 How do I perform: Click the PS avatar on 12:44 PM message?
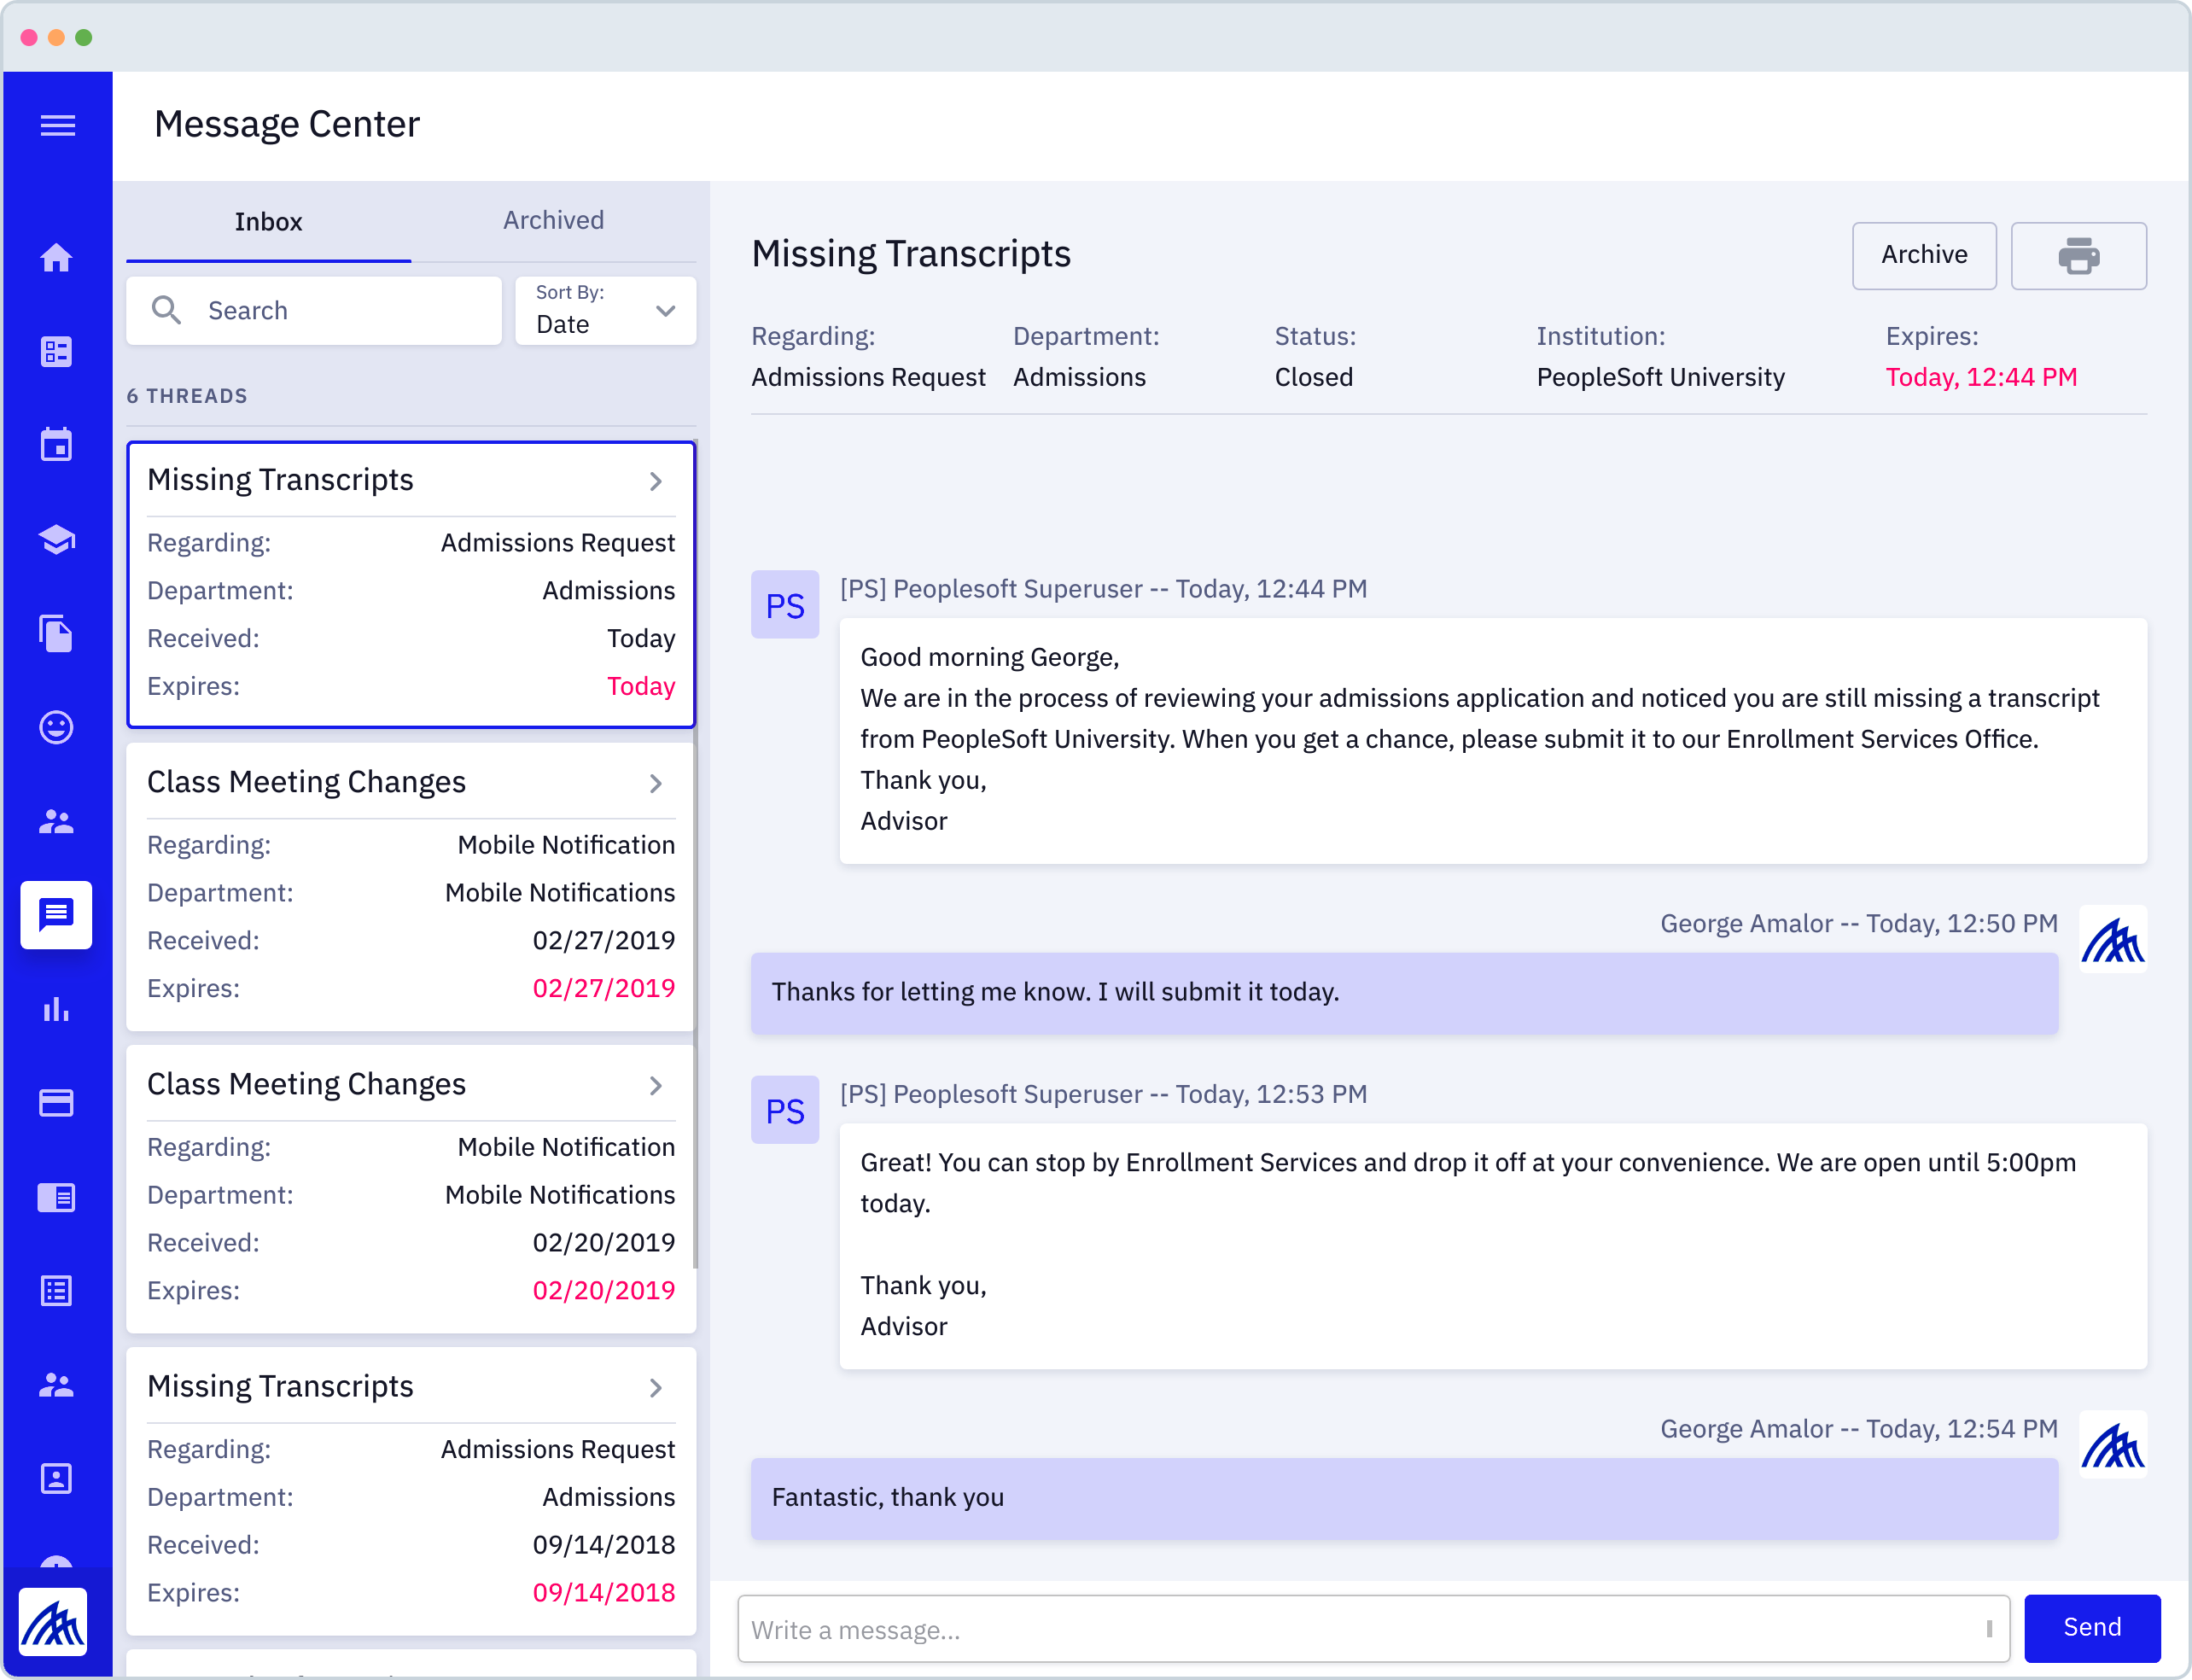(x=785, y=605)
